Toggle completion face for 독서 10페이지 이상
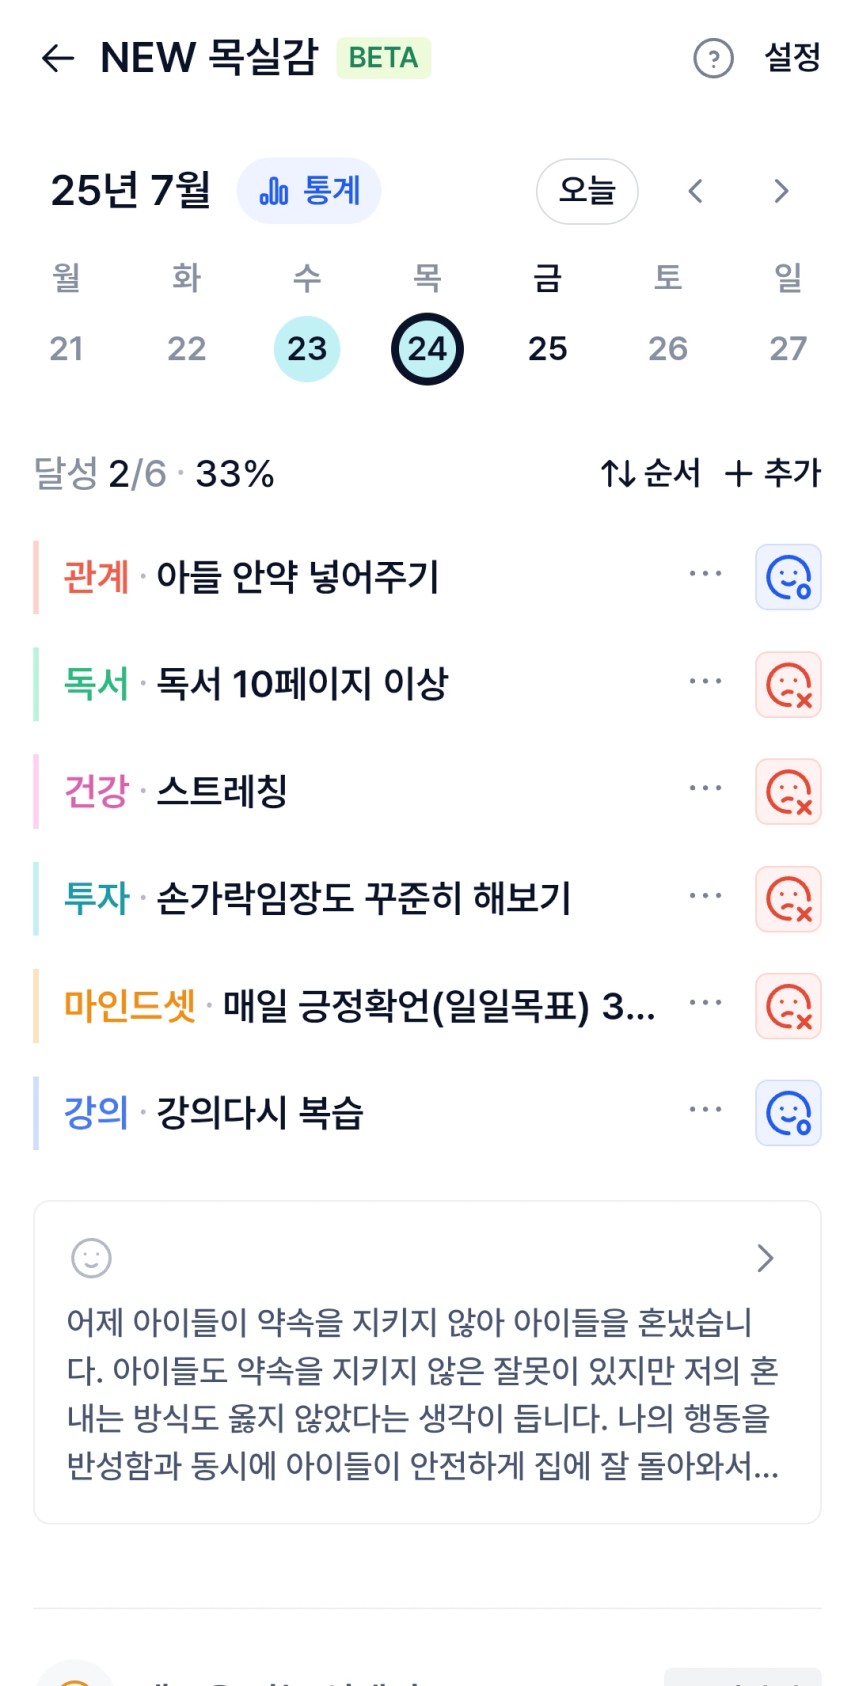Viewport: 855px width, 1686px height. [788, 685]
